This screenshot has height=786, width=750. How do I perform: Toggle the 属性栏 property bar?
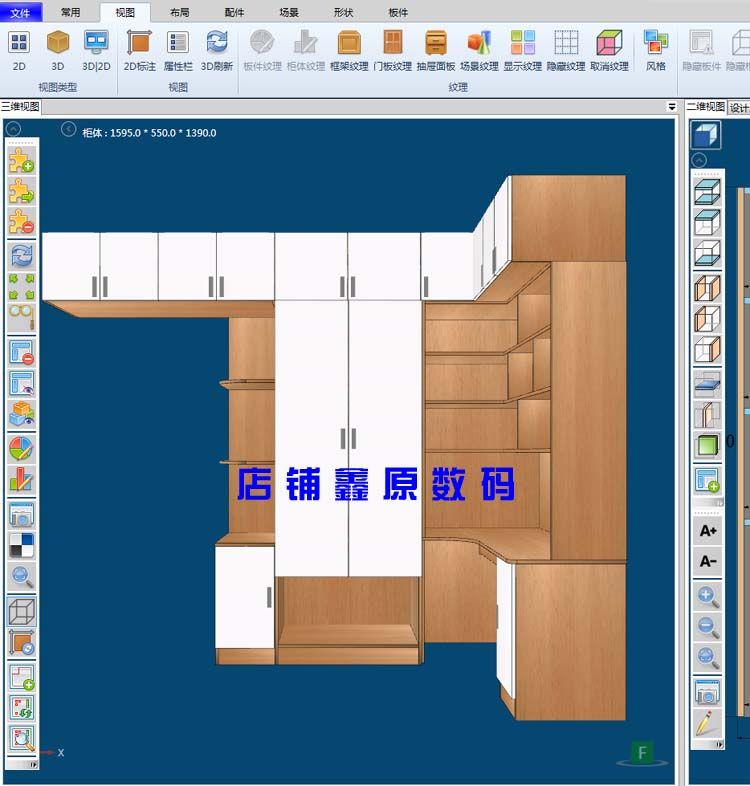point(177,49)
